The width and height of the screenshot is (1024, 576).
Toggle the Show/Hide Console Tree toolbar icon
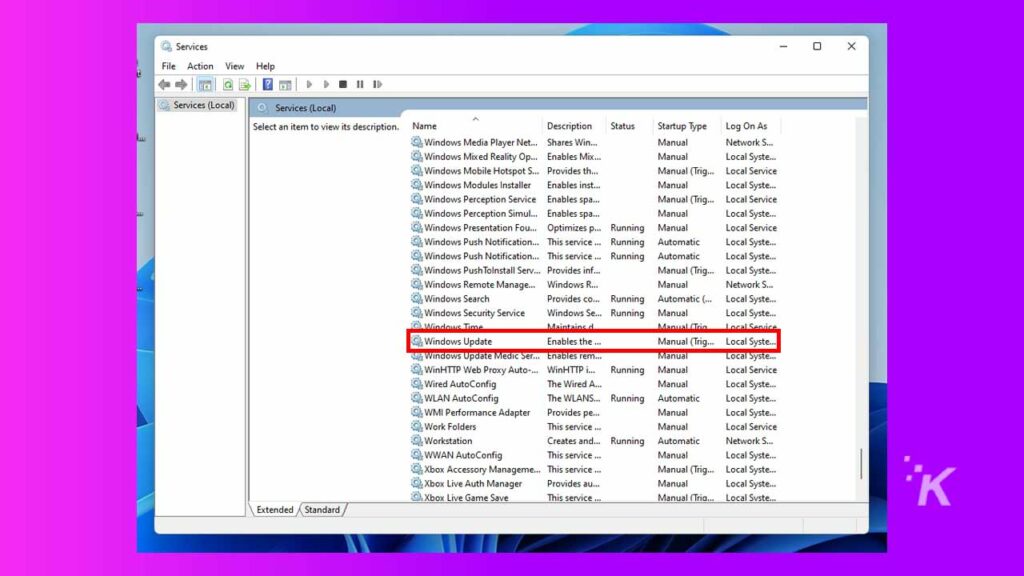pos(205,84)
